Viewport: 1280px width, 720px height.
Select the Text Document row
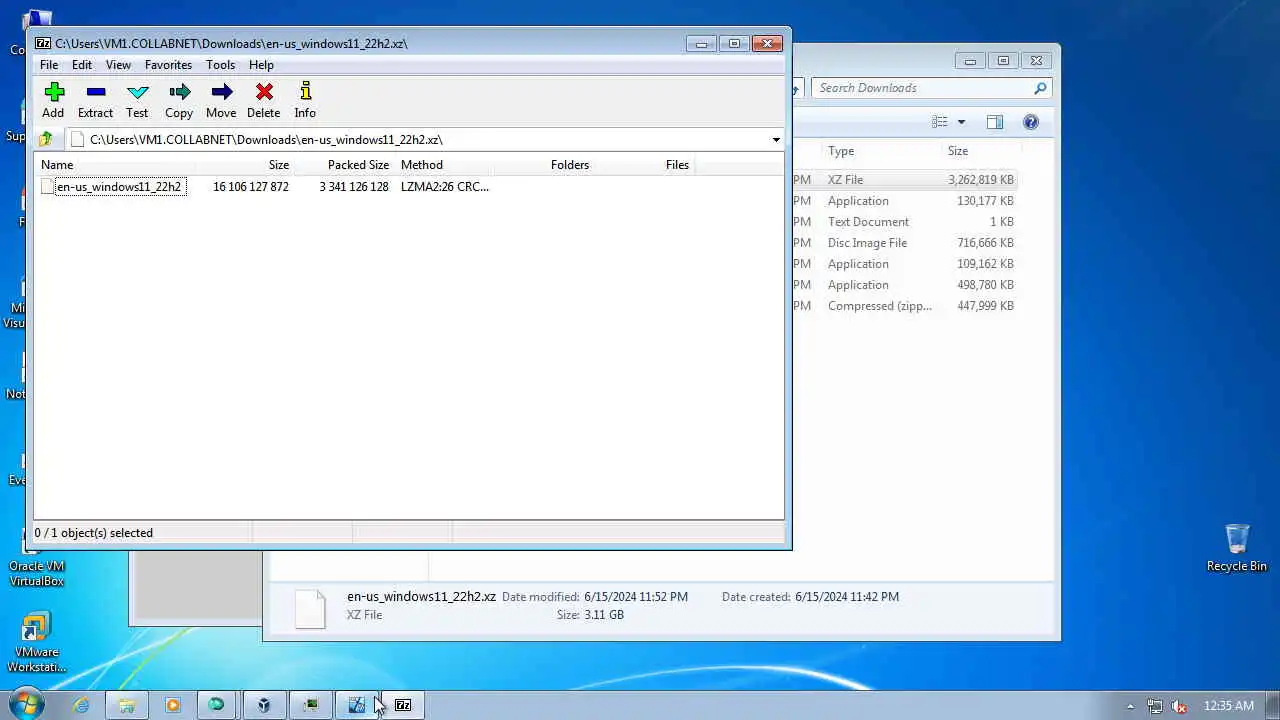(x=905, y=222)
